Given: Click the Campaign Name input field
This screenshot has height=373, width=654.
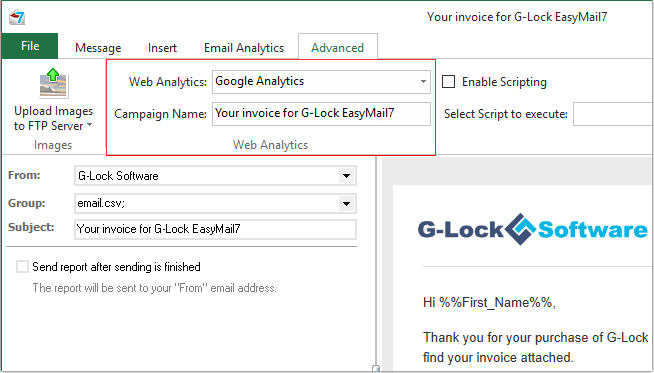Looking at the screenshot, I should [x=321, y=113].
